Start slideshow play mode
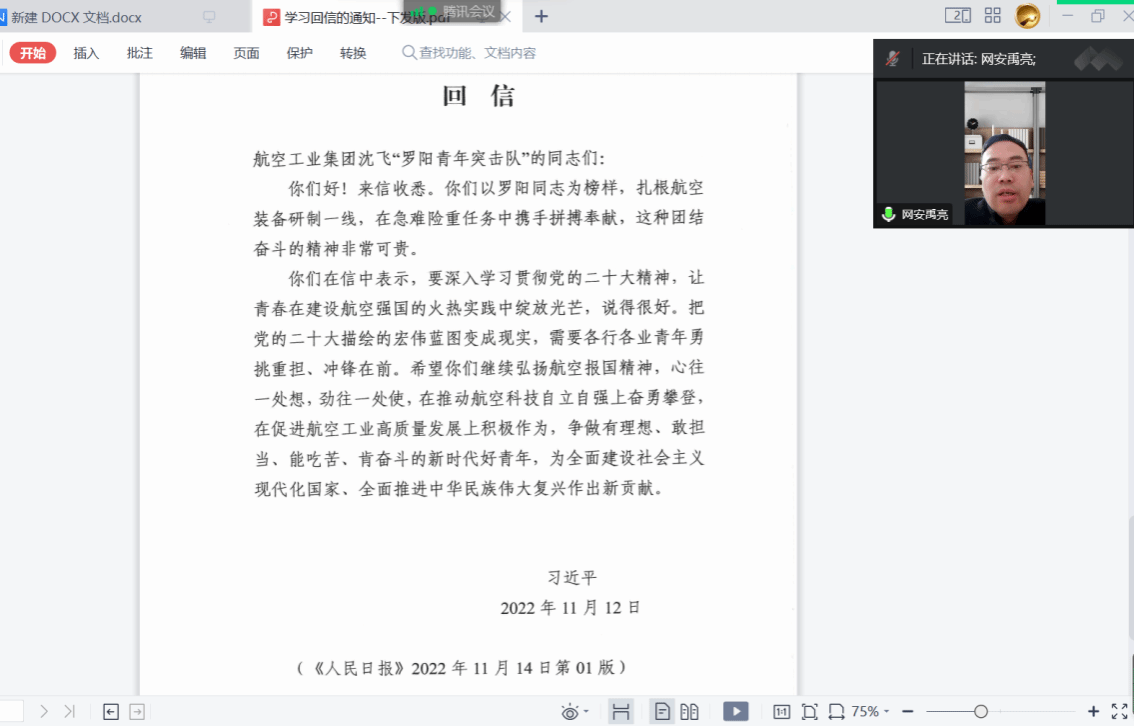This screenshot has width=1134, height=726. tap(735, 712)
